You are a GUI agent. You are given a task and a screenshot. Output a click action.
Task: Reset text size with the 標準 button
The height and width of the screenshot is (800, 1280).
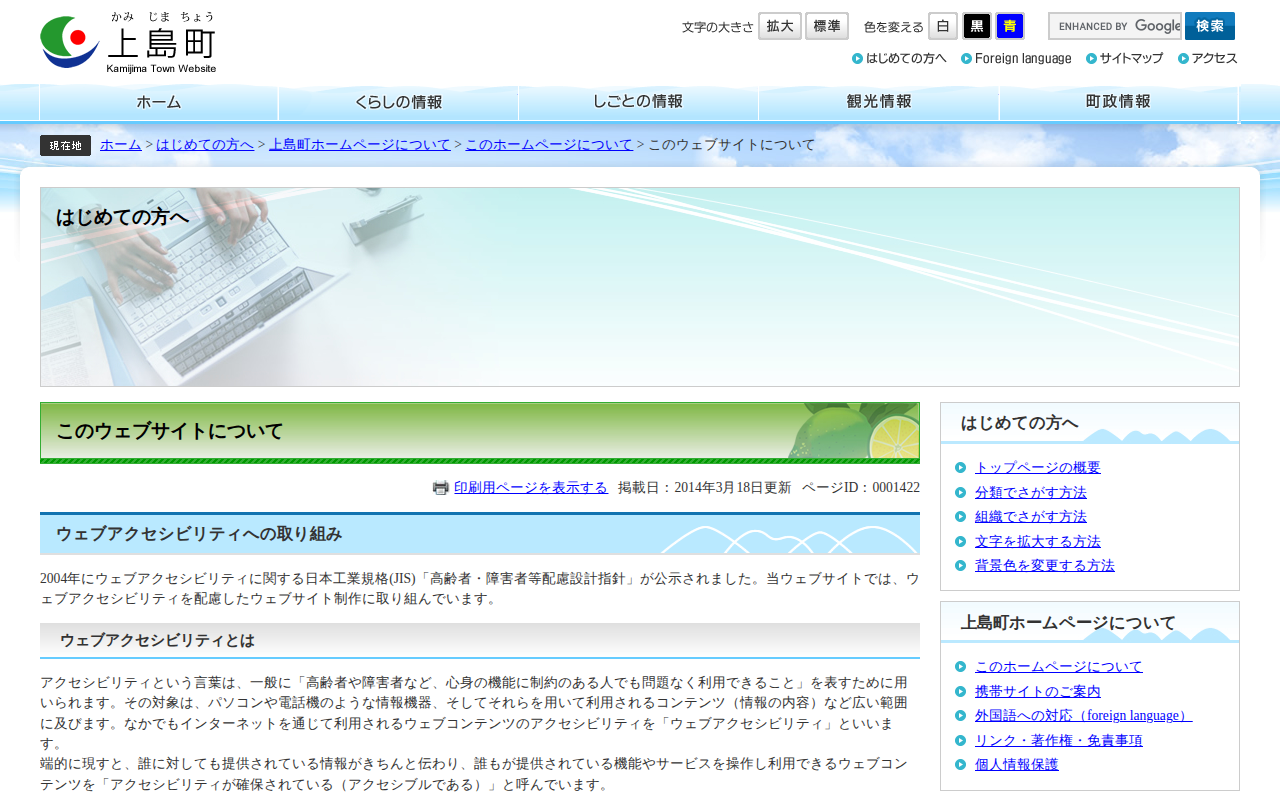827,26
